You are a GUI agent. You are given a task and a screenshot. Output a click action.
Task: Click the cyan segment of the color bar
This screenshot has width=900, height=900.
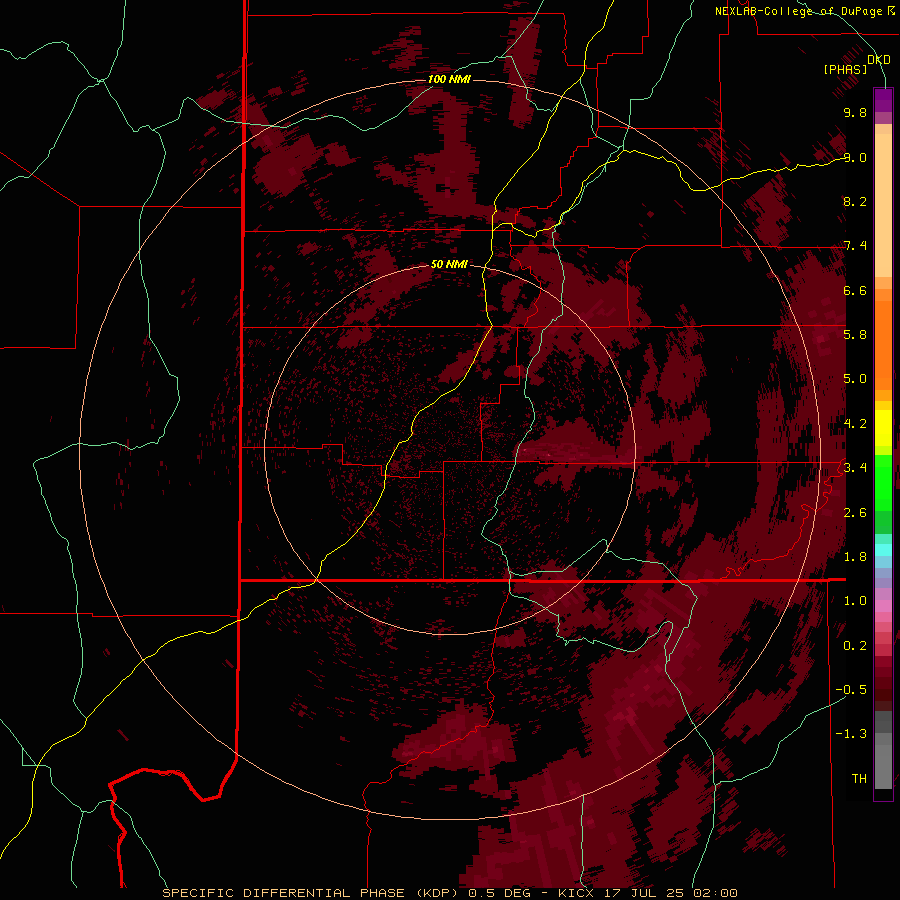[x=883, y=550]
